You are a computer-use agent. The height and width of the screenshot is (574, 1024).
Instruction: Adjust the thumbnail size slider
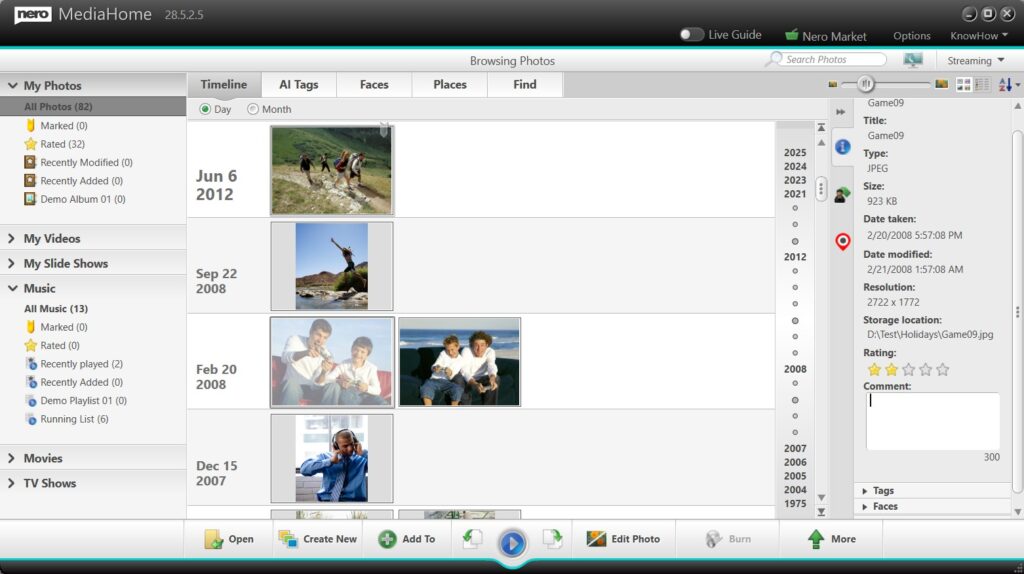(x=866, y=84)
